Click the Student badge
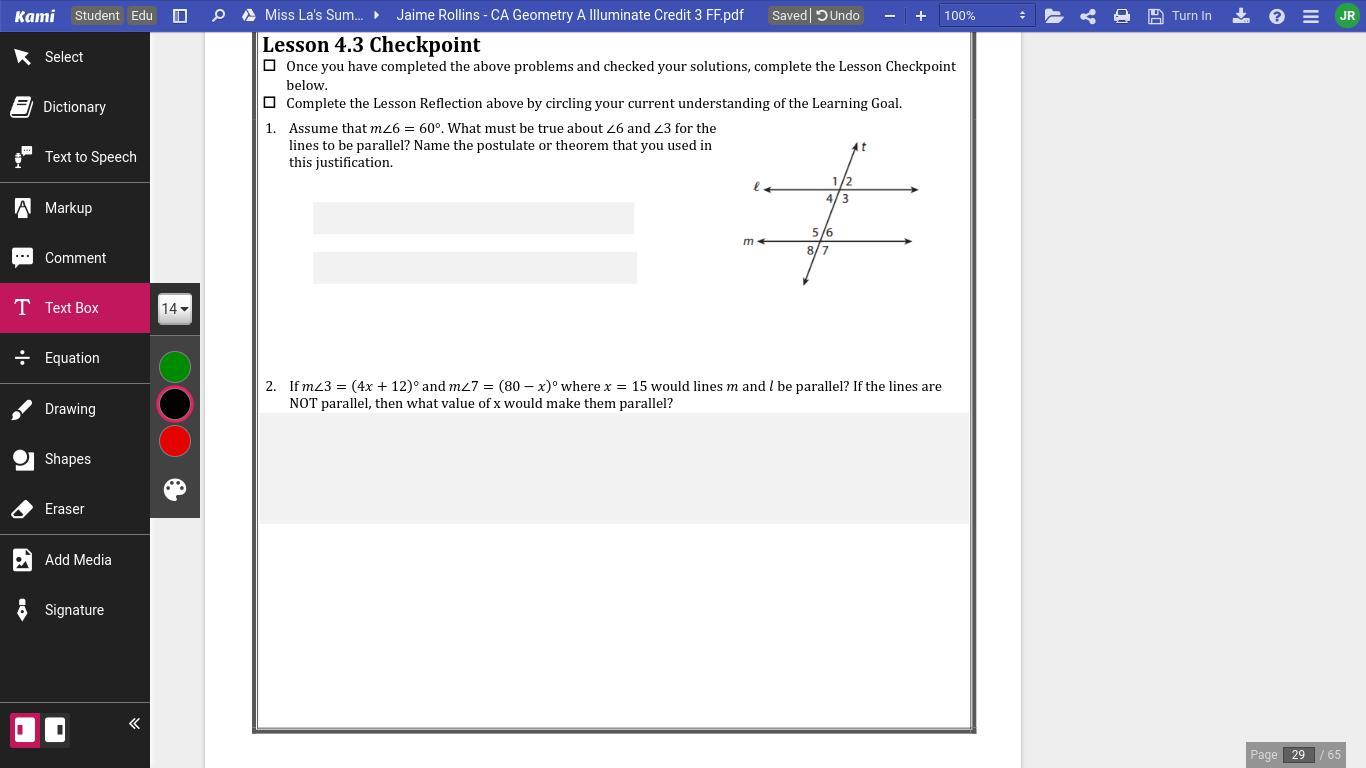 tap(97, 16)
